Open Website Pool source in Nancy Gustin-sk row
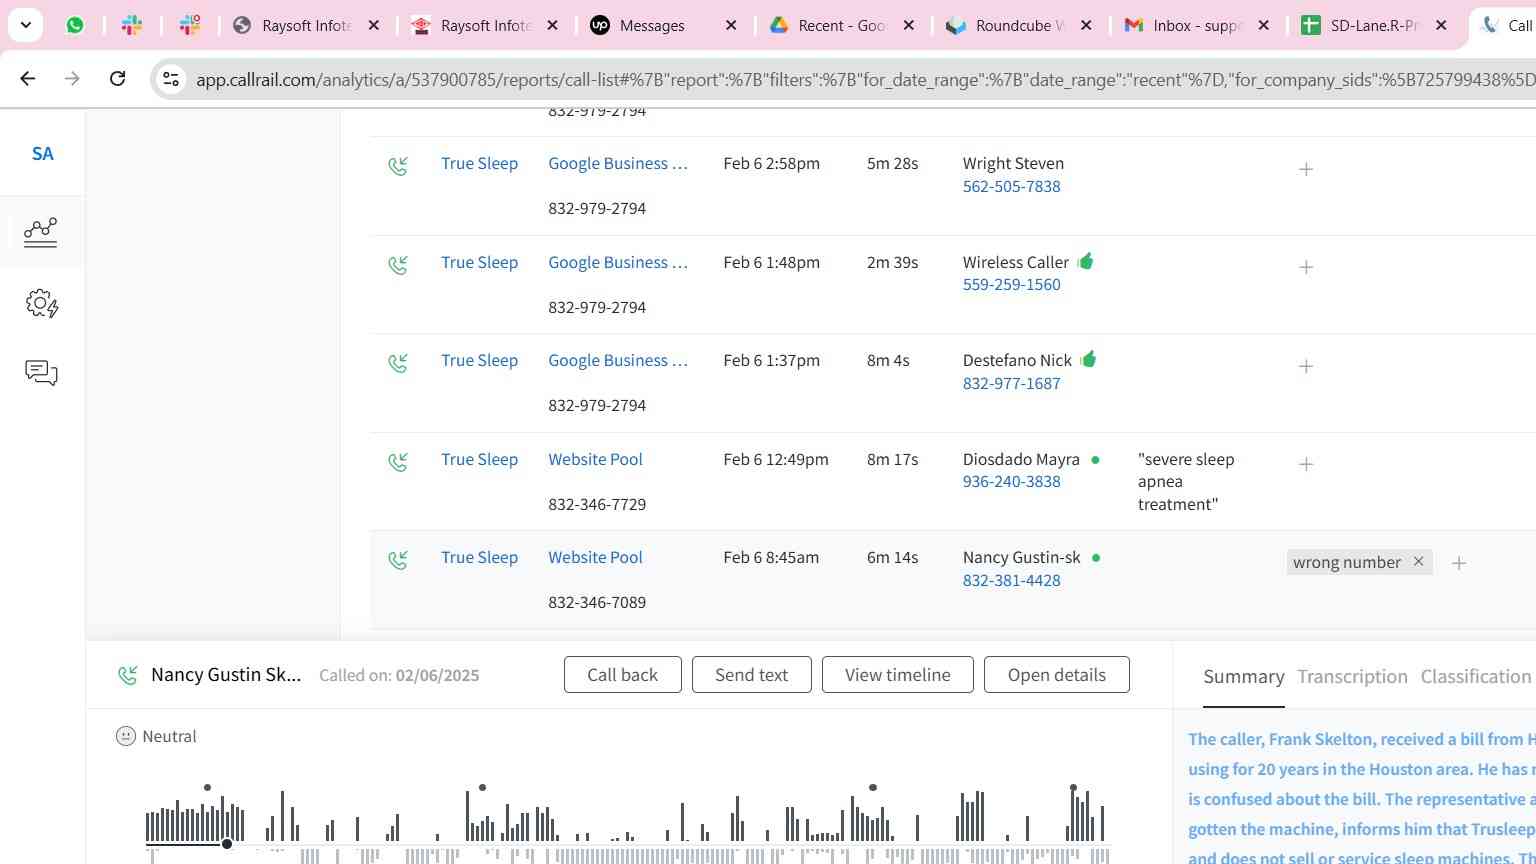Screen dimensions: 1536x864 point(595,557)
